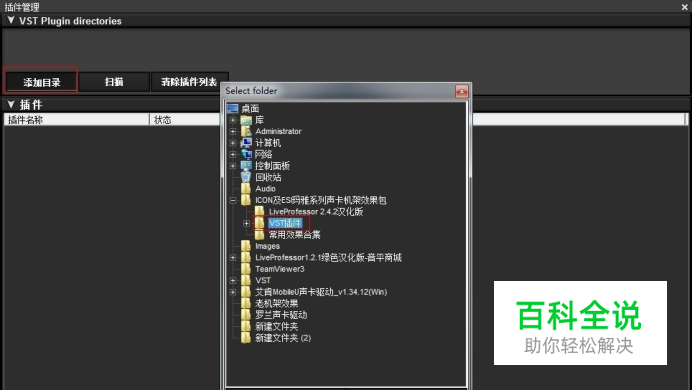Click the VST folder icon

246,281
